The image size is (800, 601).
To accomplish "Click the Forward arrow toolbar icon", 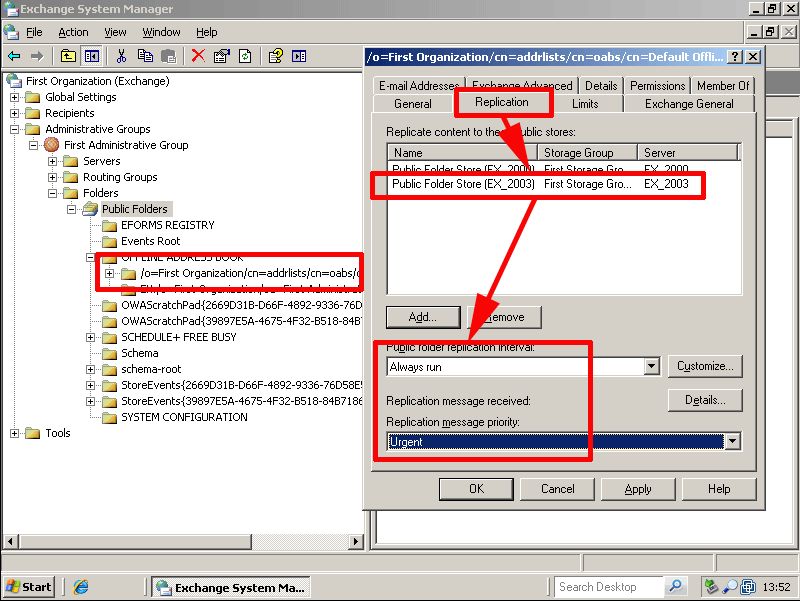I will point(37,56).
